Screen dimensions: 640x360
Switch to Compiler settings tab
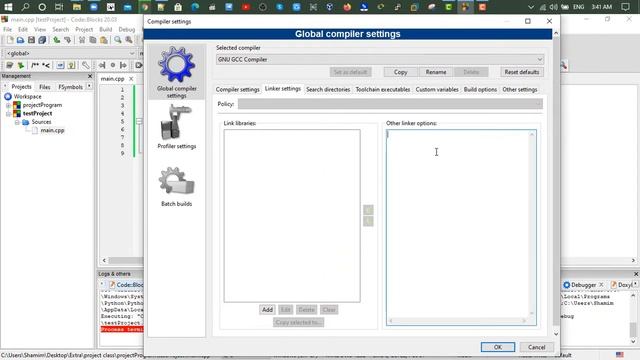coord(238,89)
